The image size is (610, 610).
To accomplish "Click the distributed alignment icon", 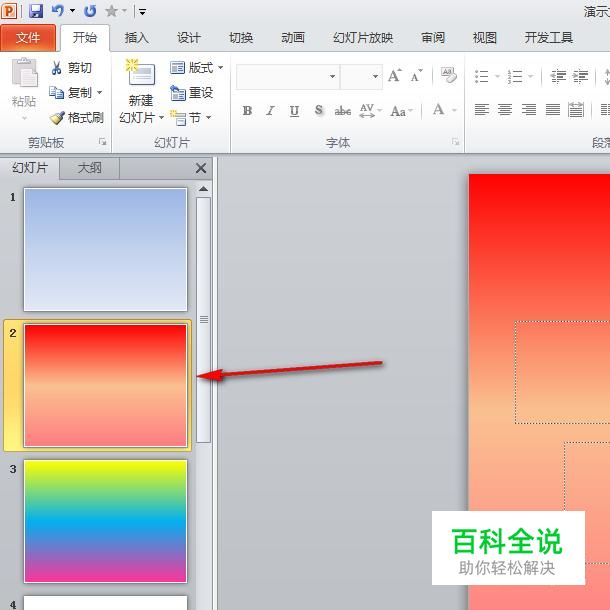I will [x=576, y=110].
